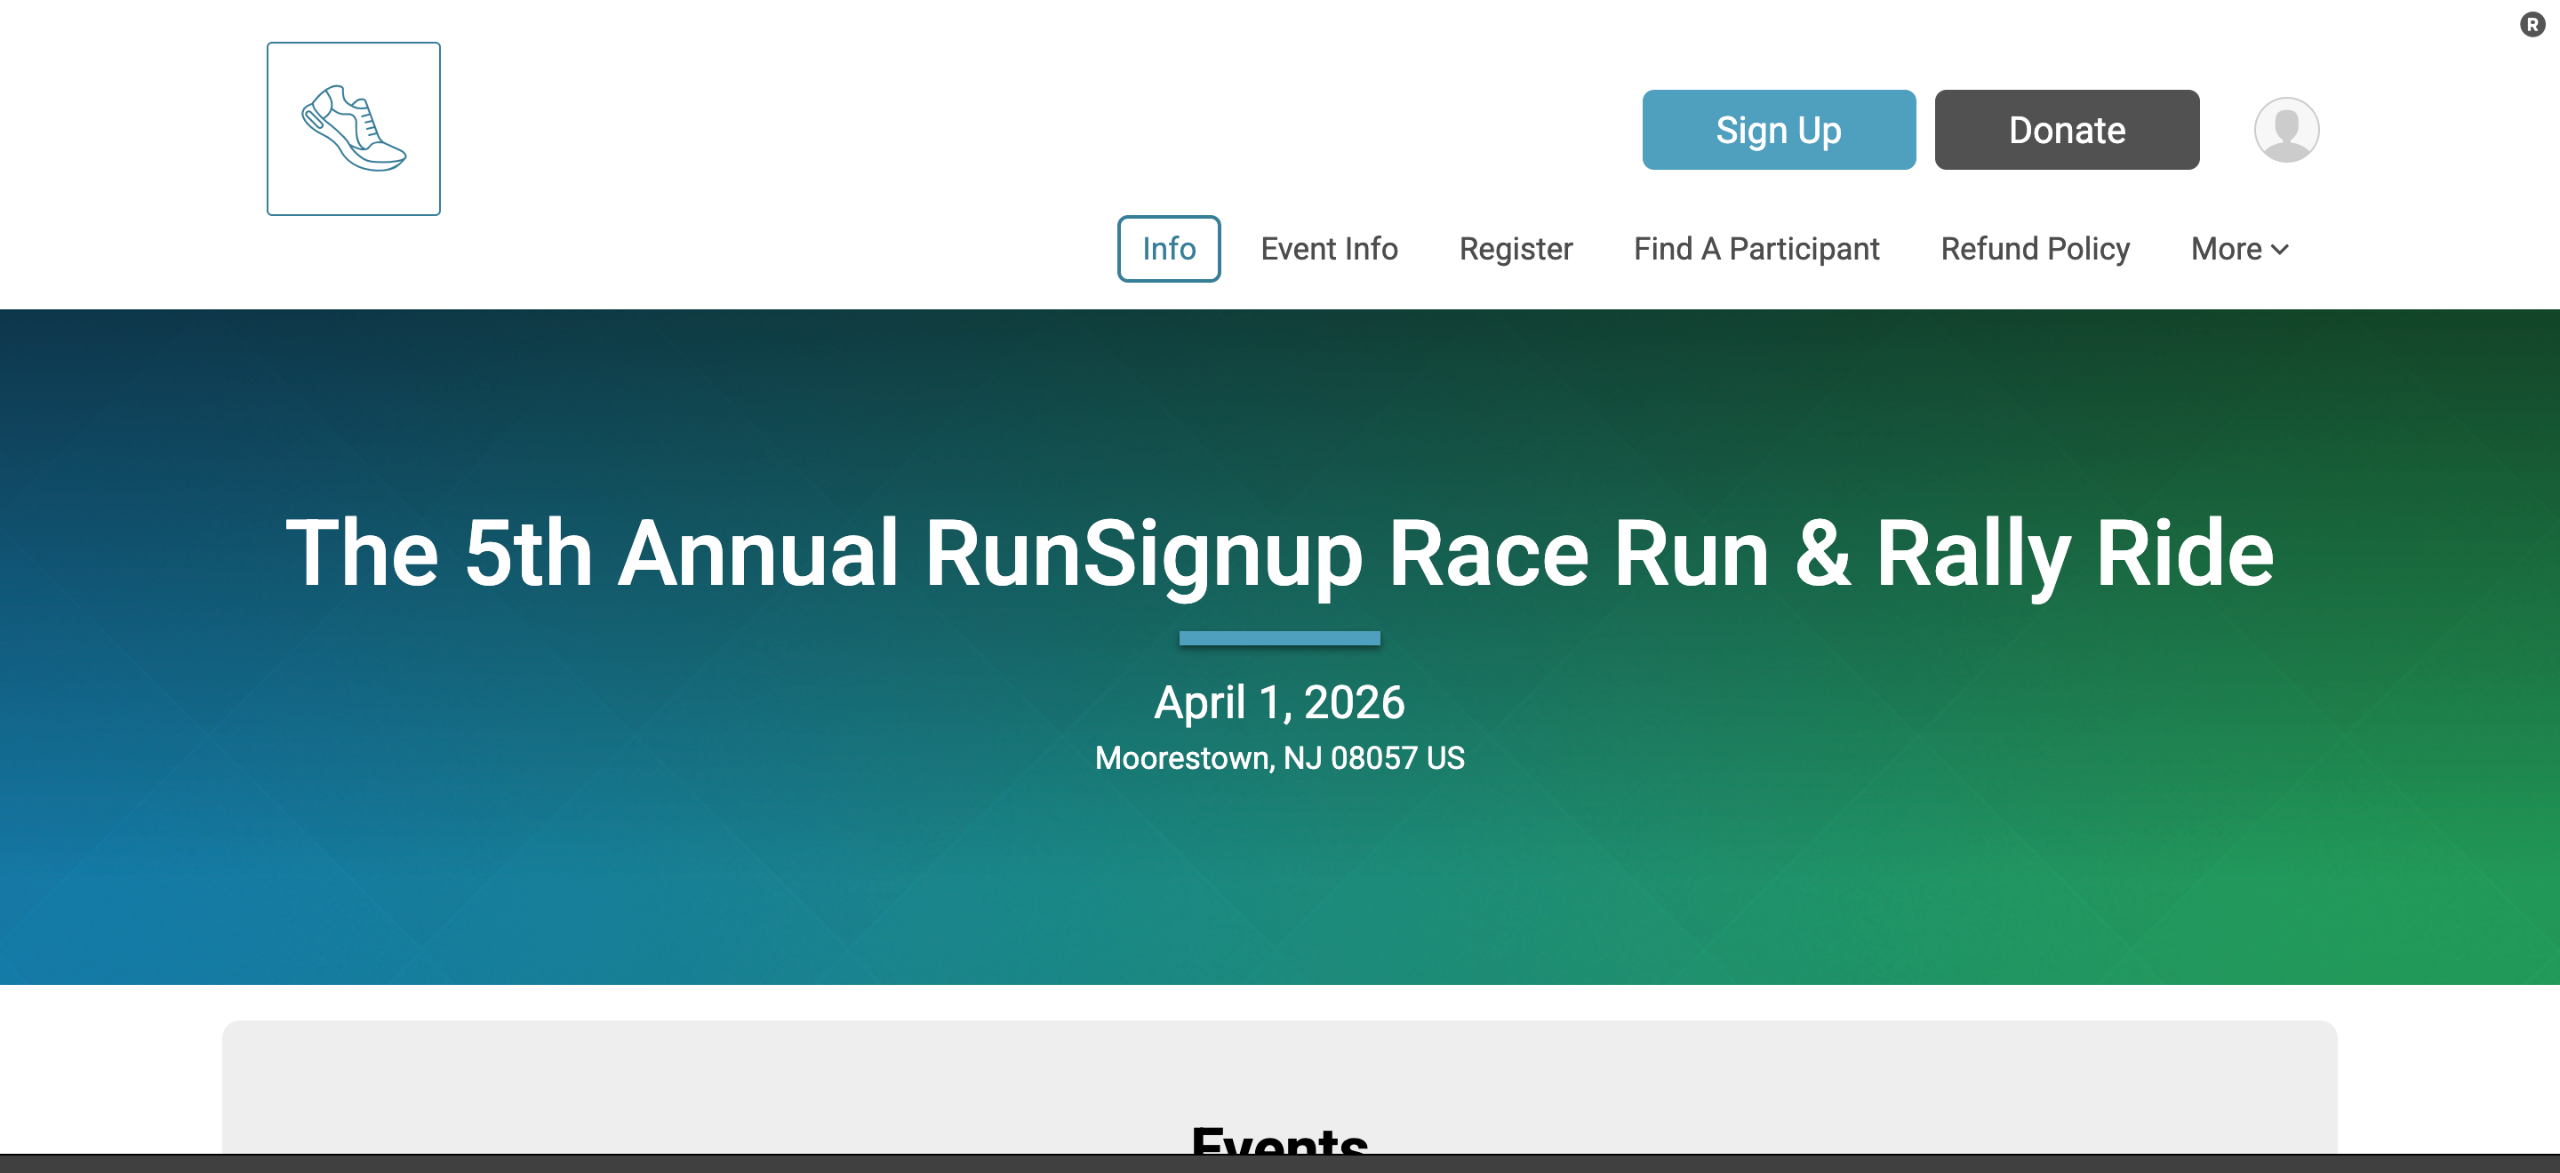Image resolution: width=2560 pixels, height=1173 pixels.
Task: Click the circular R badge icon
Action: [2532, 24]
